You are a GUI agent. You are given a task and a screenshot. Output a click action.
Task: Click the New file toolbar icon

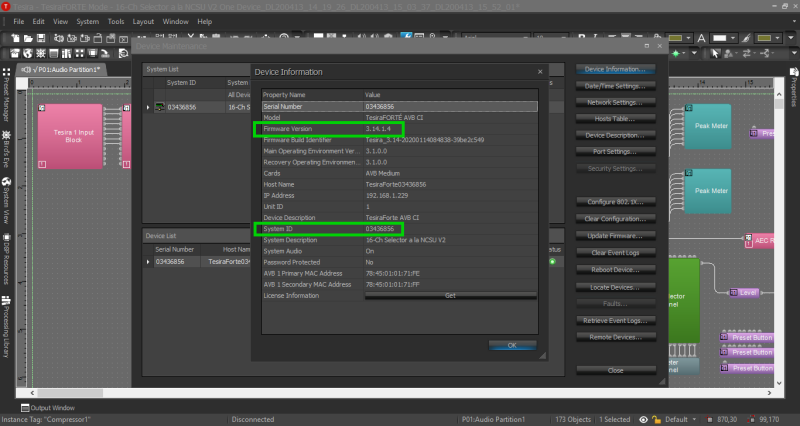click(x=15, y=38)
